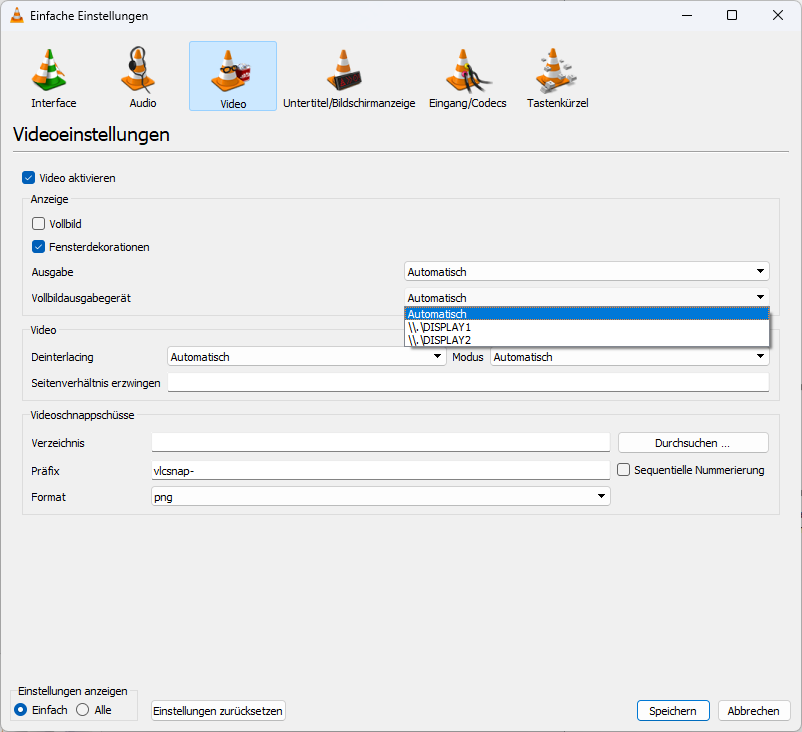The height and width of the screenshot is (732, 802).
Task: Click the Verzeichnis input field
Action: click(x=381, y=442)
